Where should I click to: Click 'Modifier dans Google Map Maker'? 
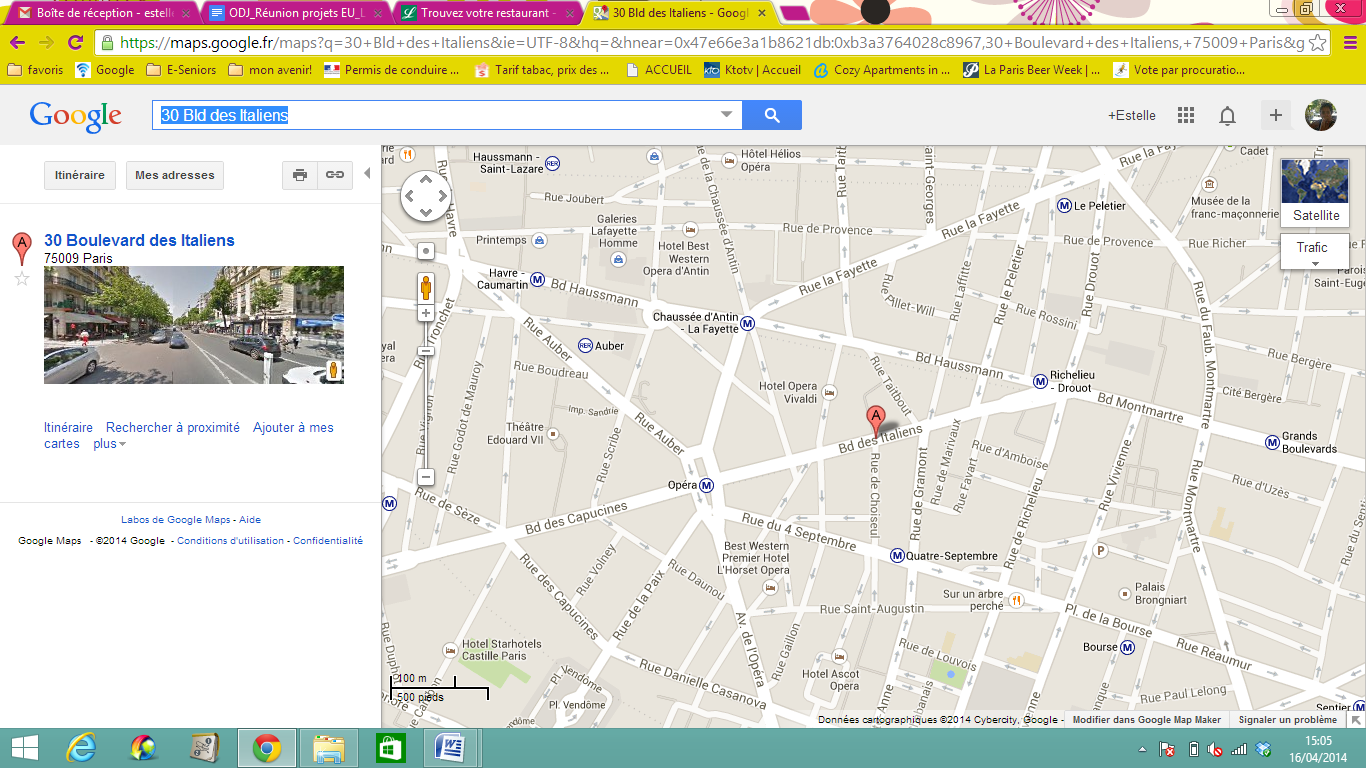[x=1147, y=720]
